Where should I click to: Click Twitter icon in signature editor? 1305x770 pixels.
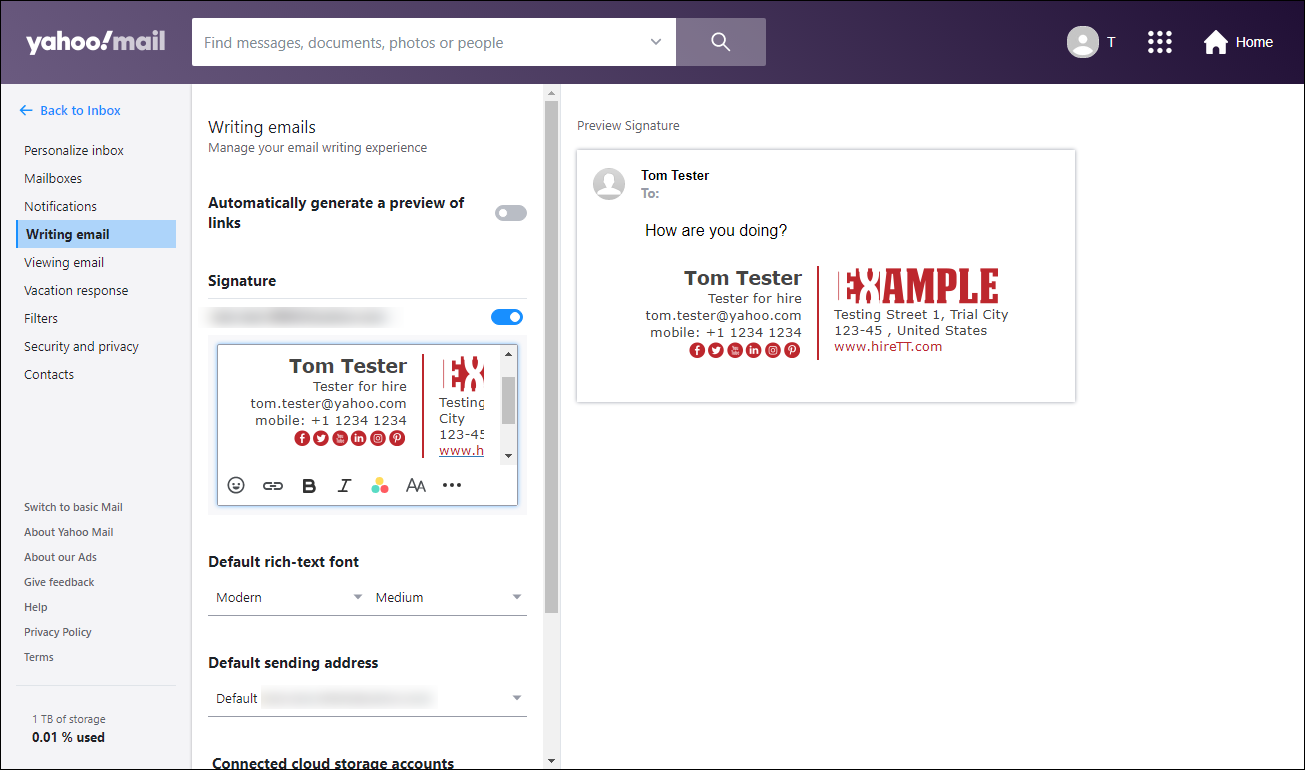[x=321, y=438]
